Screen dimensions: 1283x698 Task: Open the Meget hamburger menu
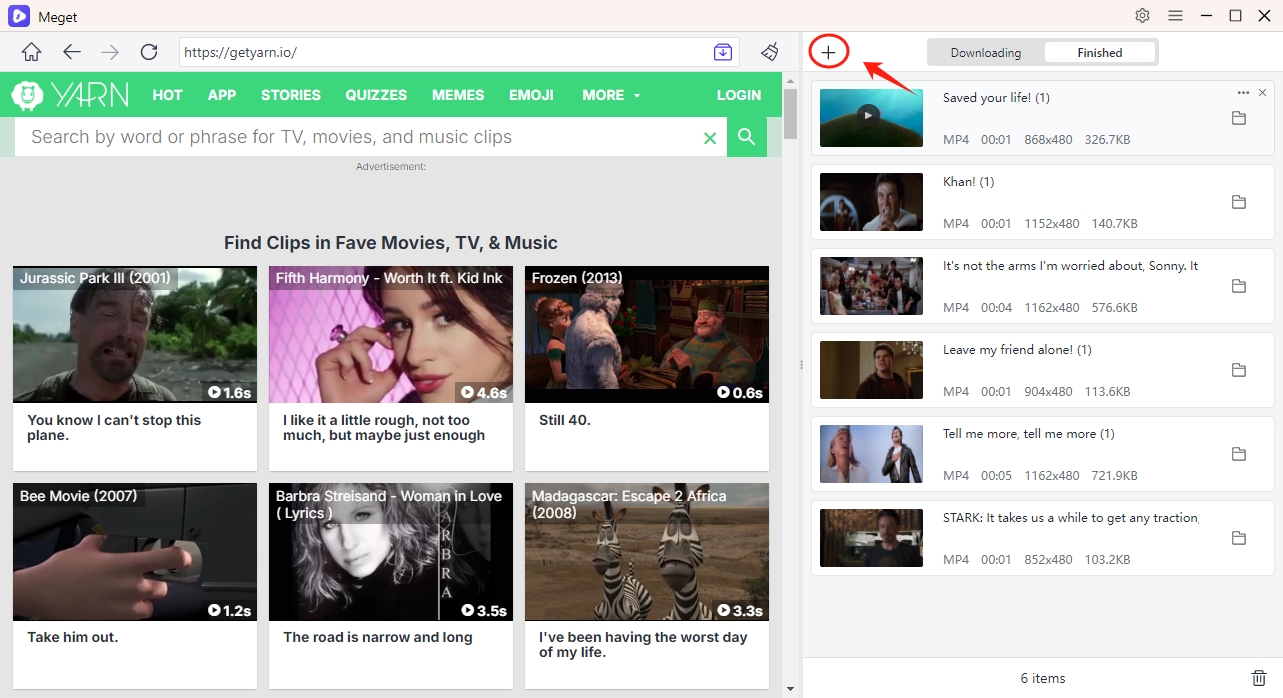point(1176,16)
